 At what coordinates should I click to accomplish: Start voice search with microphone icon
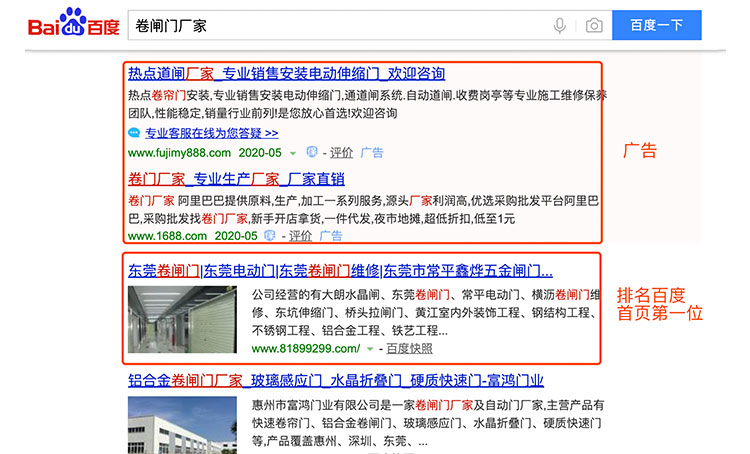(560, 25)
